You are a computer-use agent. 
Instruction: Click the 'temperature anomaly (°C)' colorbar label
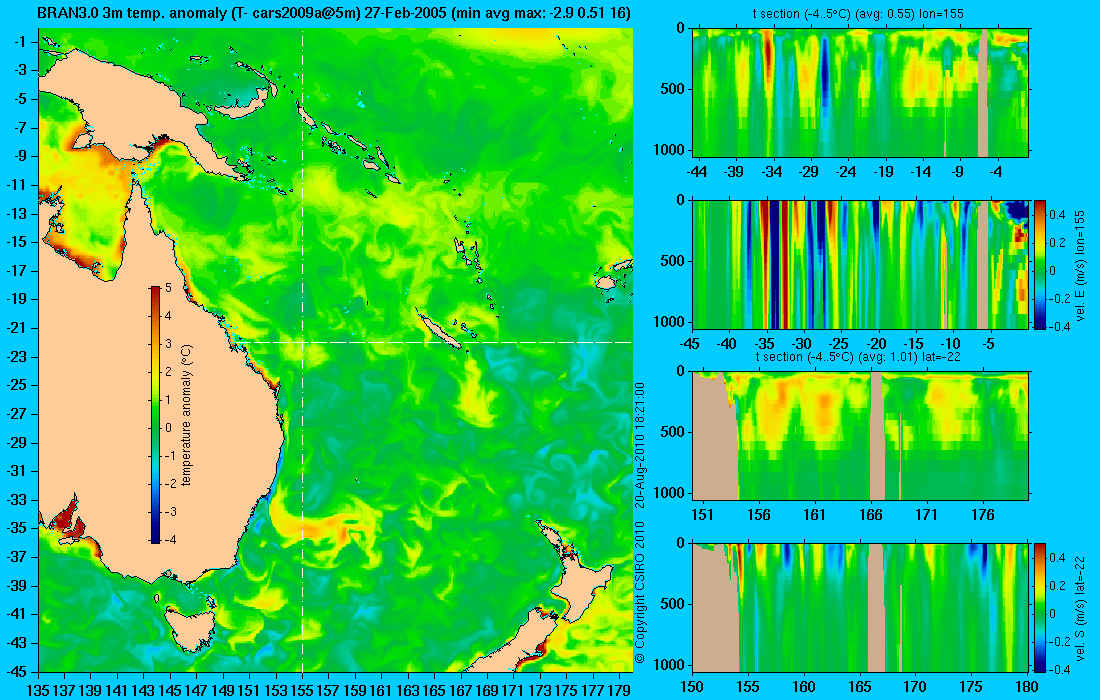pyautogui.click(x=186, y=415)
